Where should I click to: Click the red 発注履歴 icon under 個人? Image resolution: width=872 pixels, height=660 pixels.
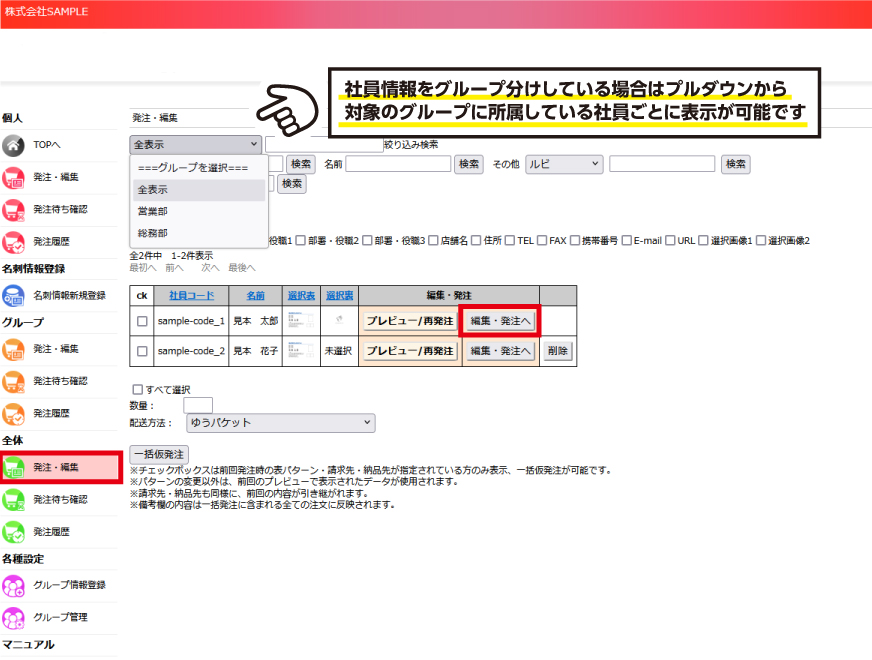(13, 241)
